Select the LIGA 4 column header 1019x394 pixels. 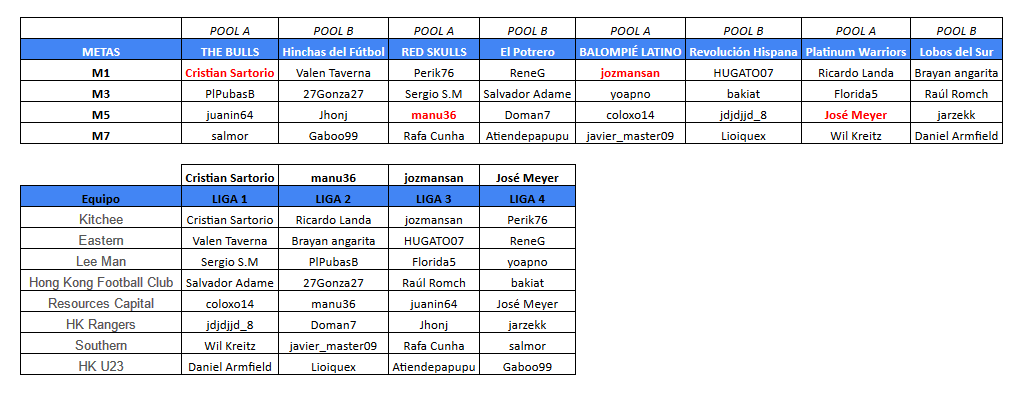527,198
